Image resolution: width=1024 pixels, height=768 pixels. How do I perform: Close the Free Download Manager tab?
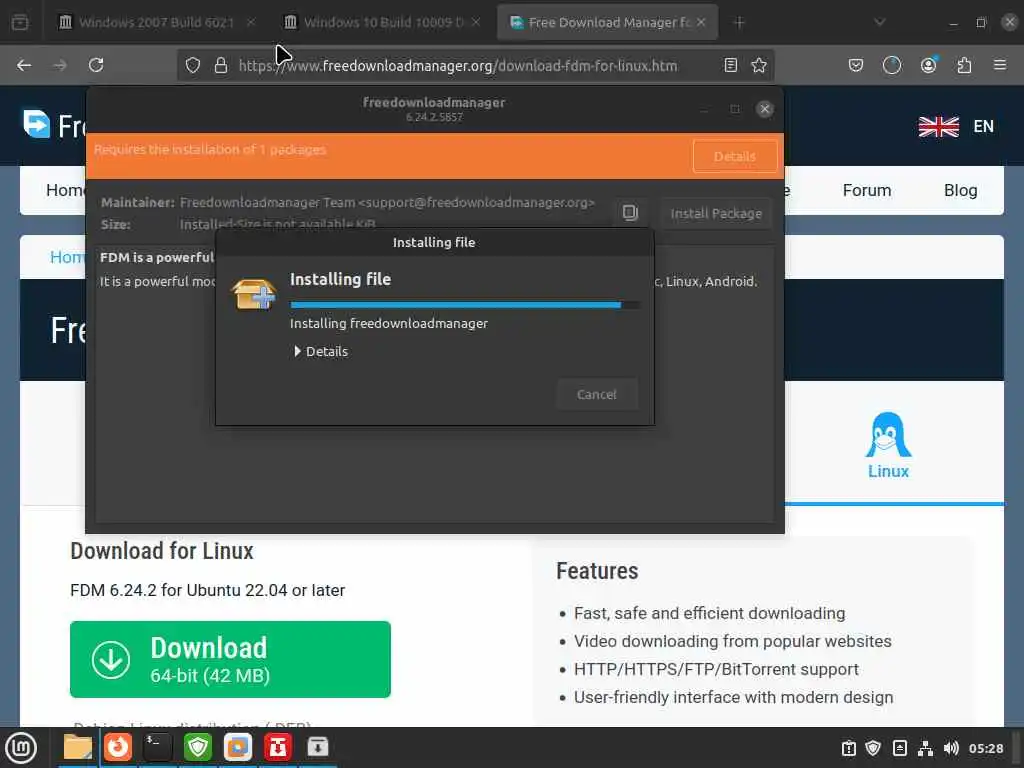[x=701, y=22]
